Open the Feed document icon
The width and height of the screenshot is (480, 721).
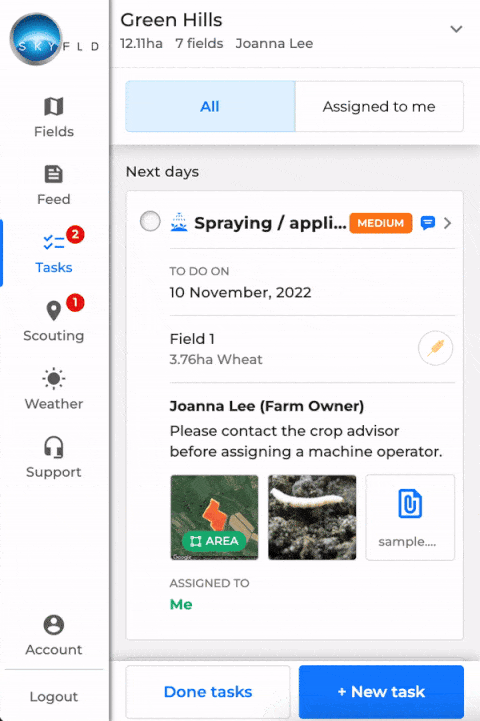pyautogui.click(x=54, y=174)
